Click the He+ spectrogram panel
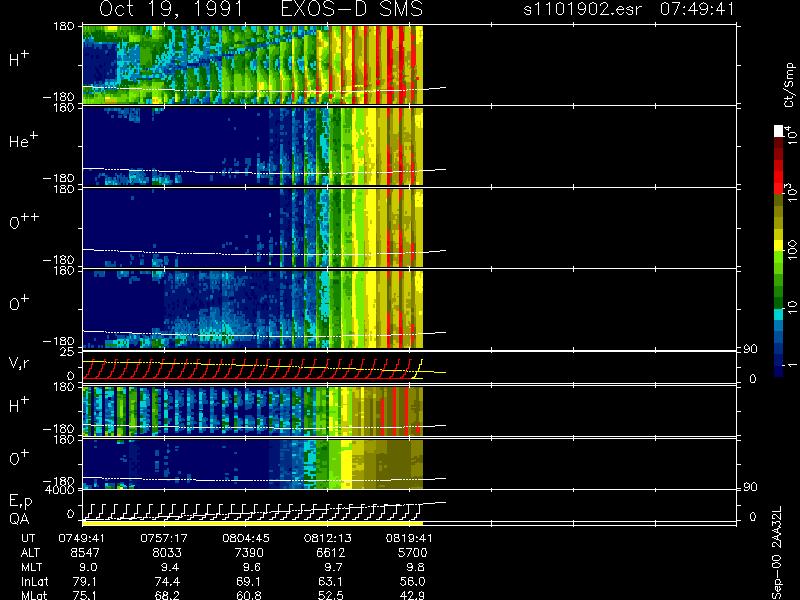Viewport: 800px width, 600px height. pos(253,146)
